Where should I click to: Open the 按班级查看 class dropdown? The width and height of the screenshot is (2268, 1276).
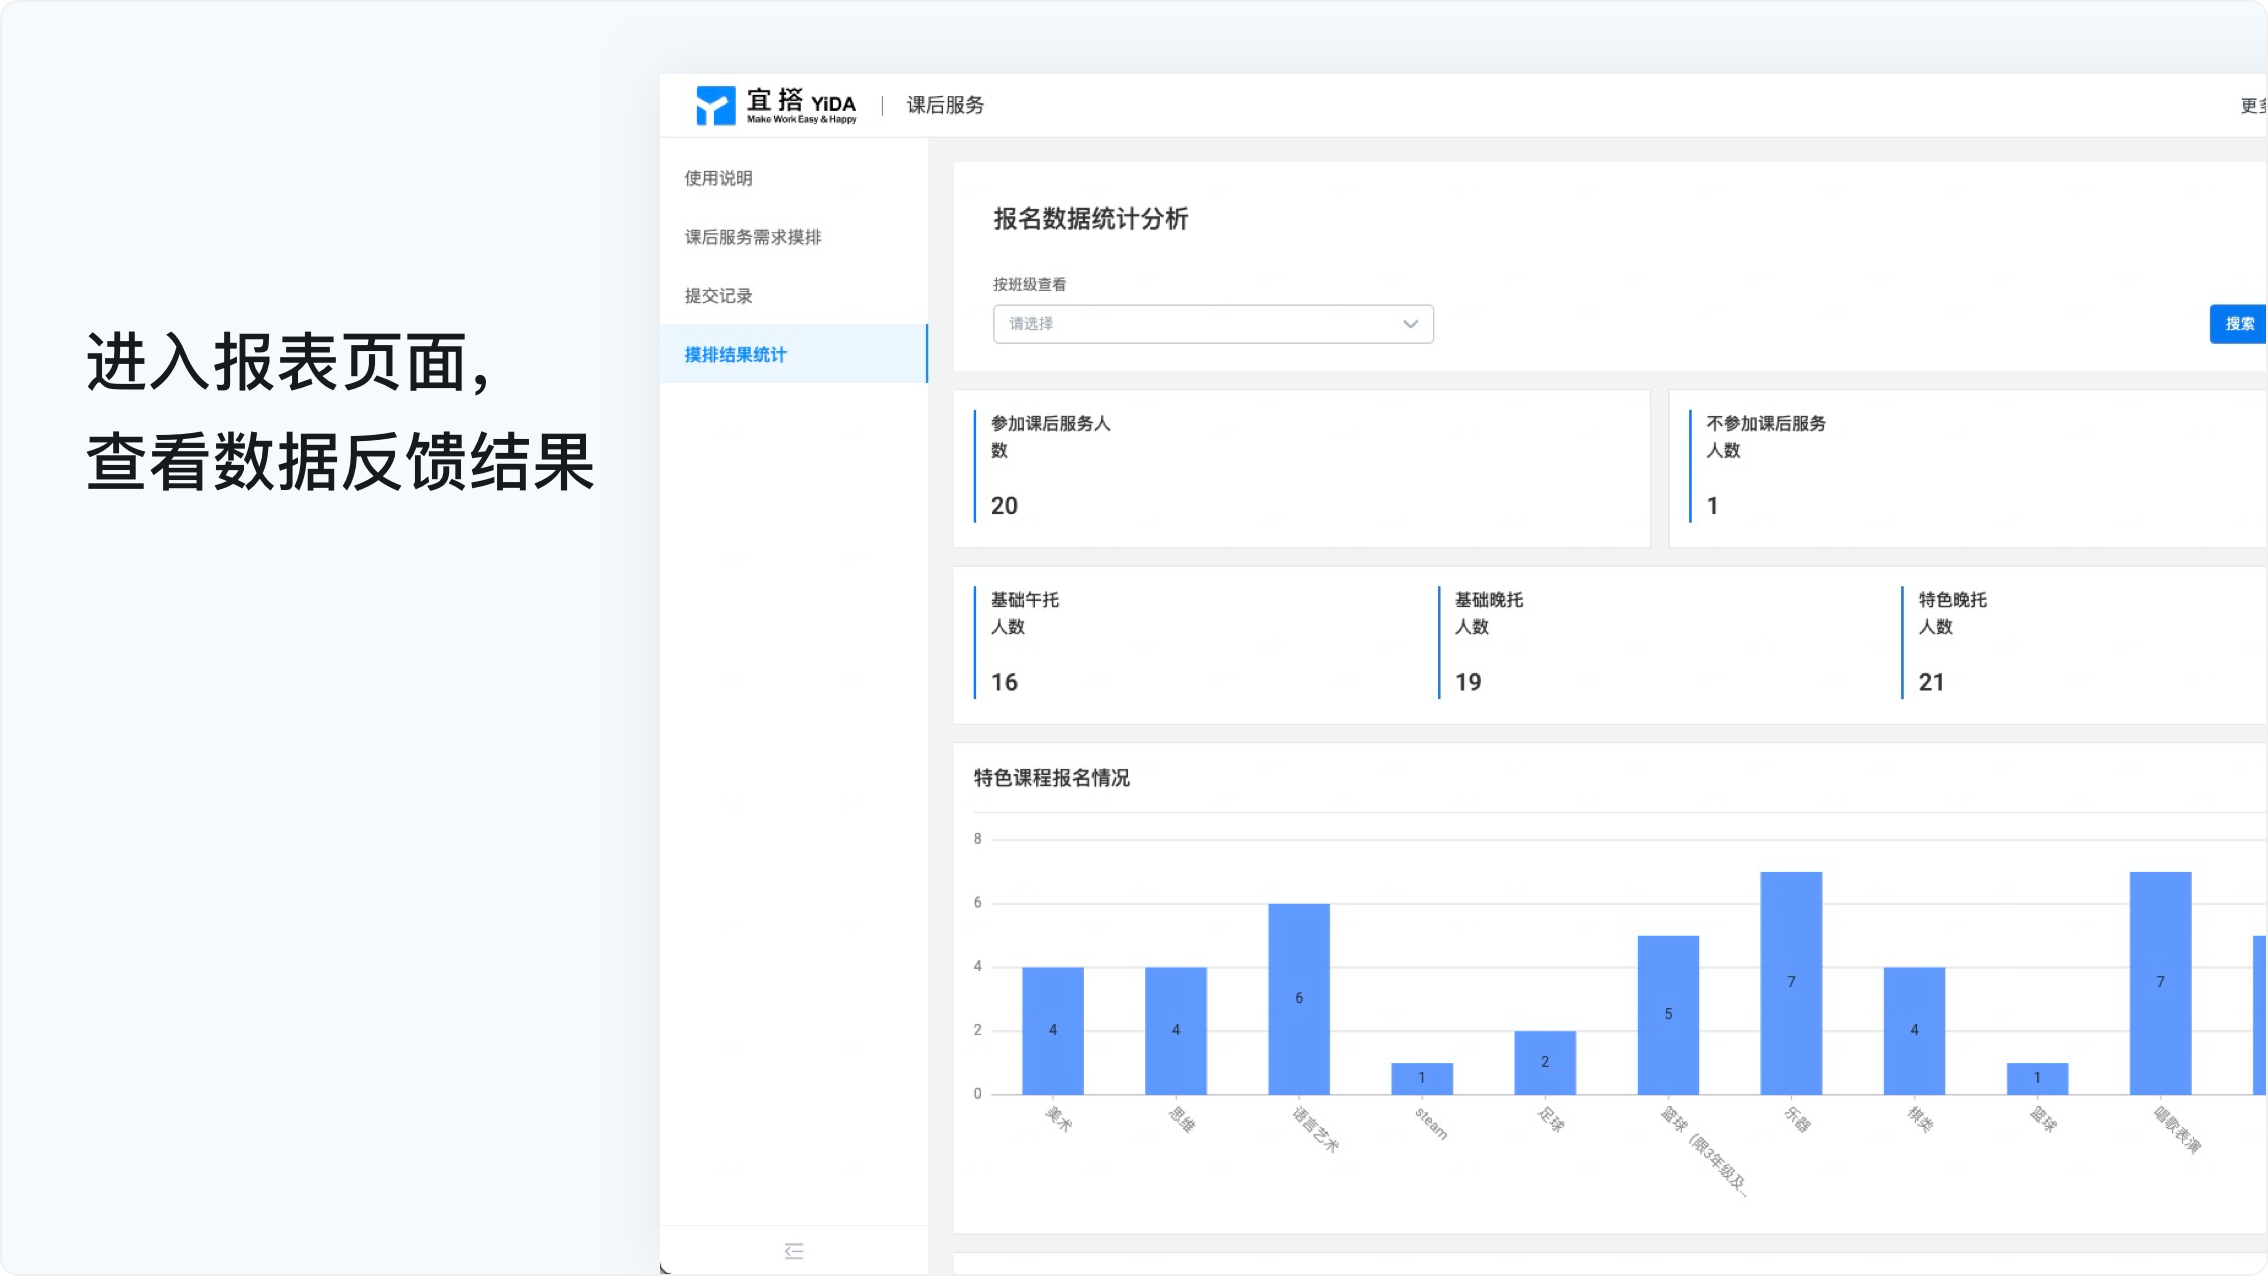(1213, 324)
